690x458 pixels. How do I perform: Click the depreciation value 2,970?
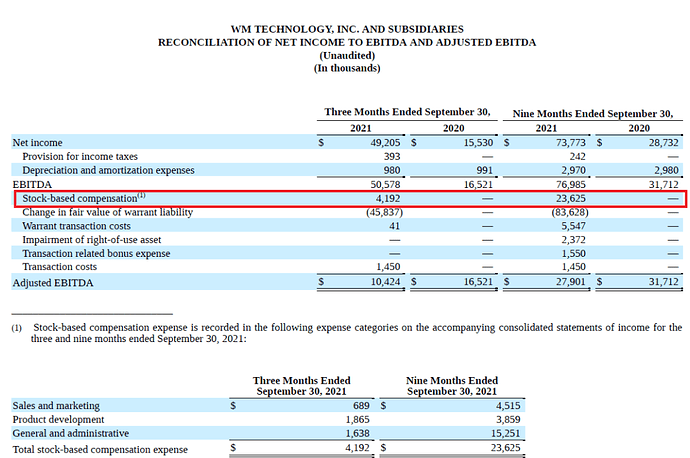[x=573, y=170]
